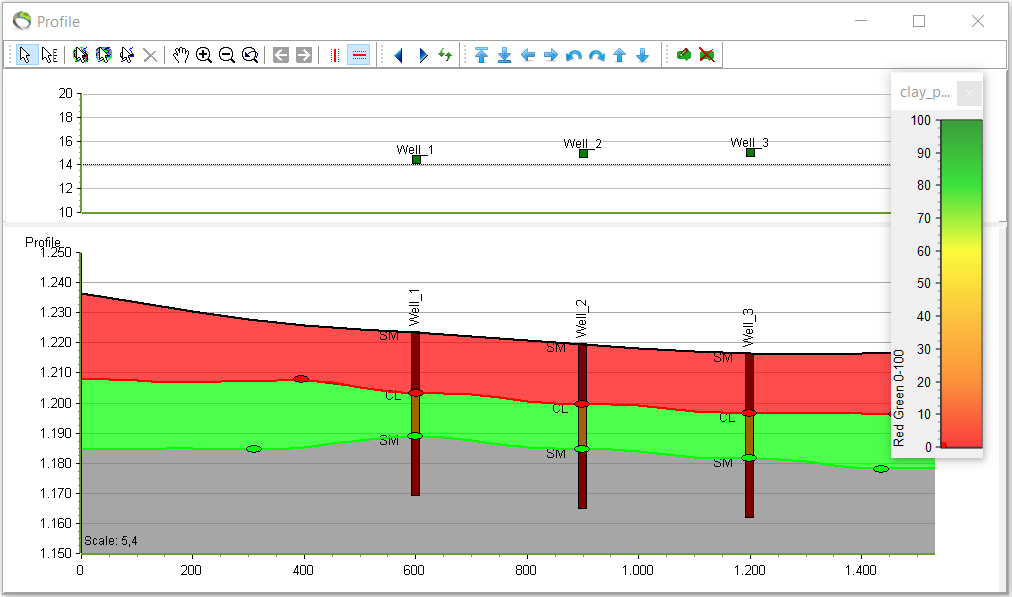Screen dimensions: 1012x597
Task: Click the first green-blue cursor selection tool
Action: pos(80,55)
